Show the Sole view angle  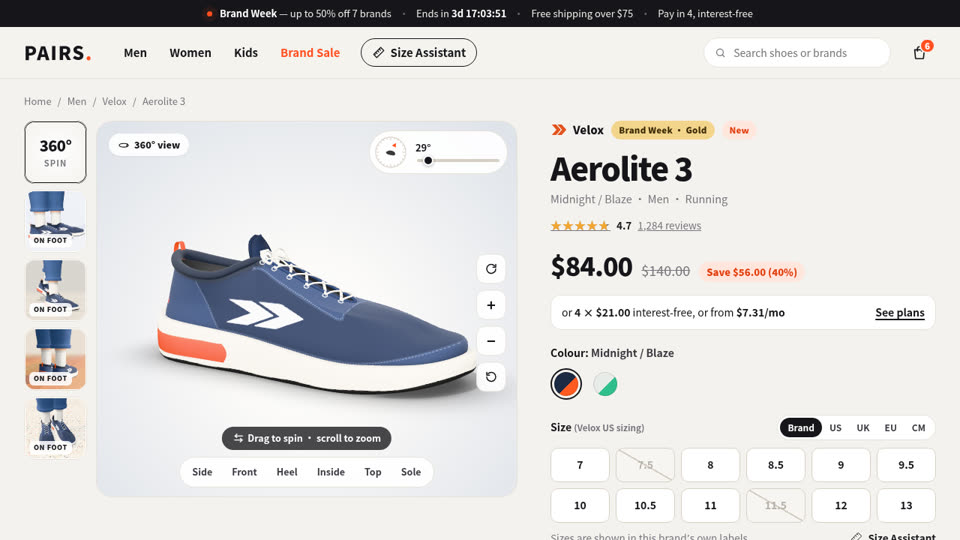pos(411,472)
